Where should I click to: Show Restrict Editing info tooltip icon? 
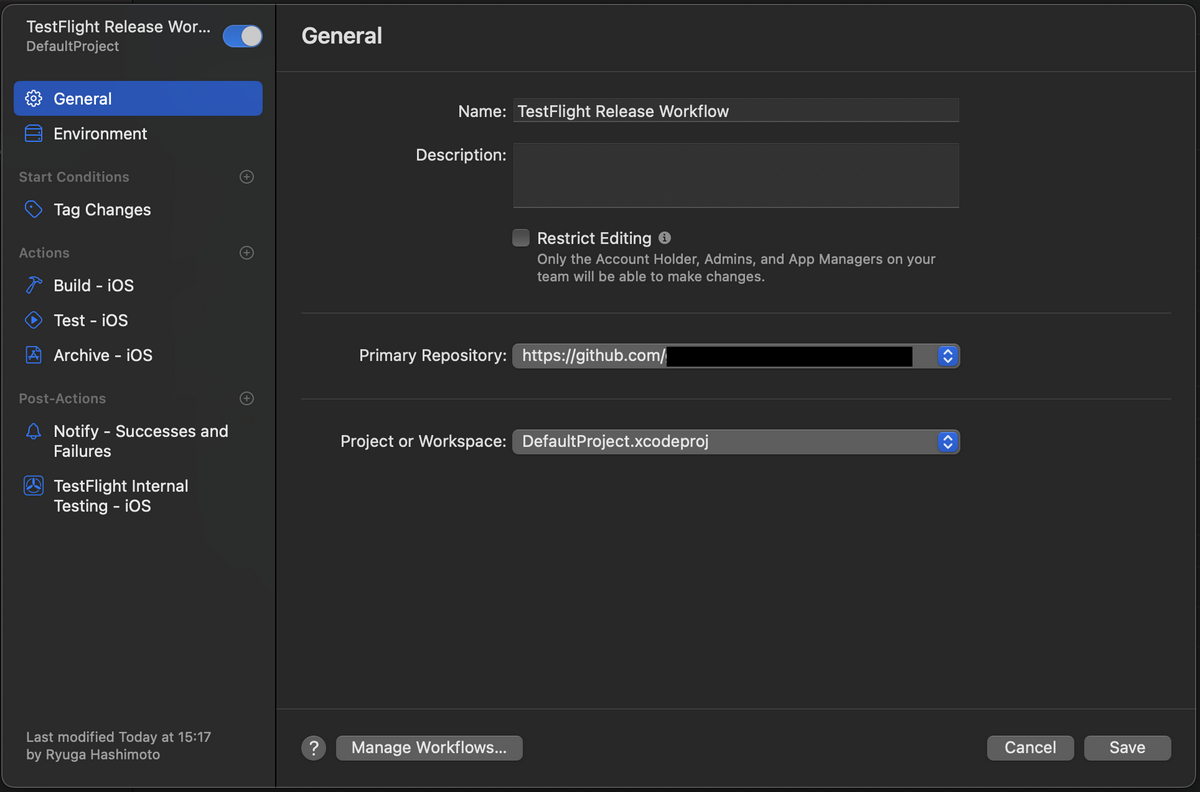665,238
